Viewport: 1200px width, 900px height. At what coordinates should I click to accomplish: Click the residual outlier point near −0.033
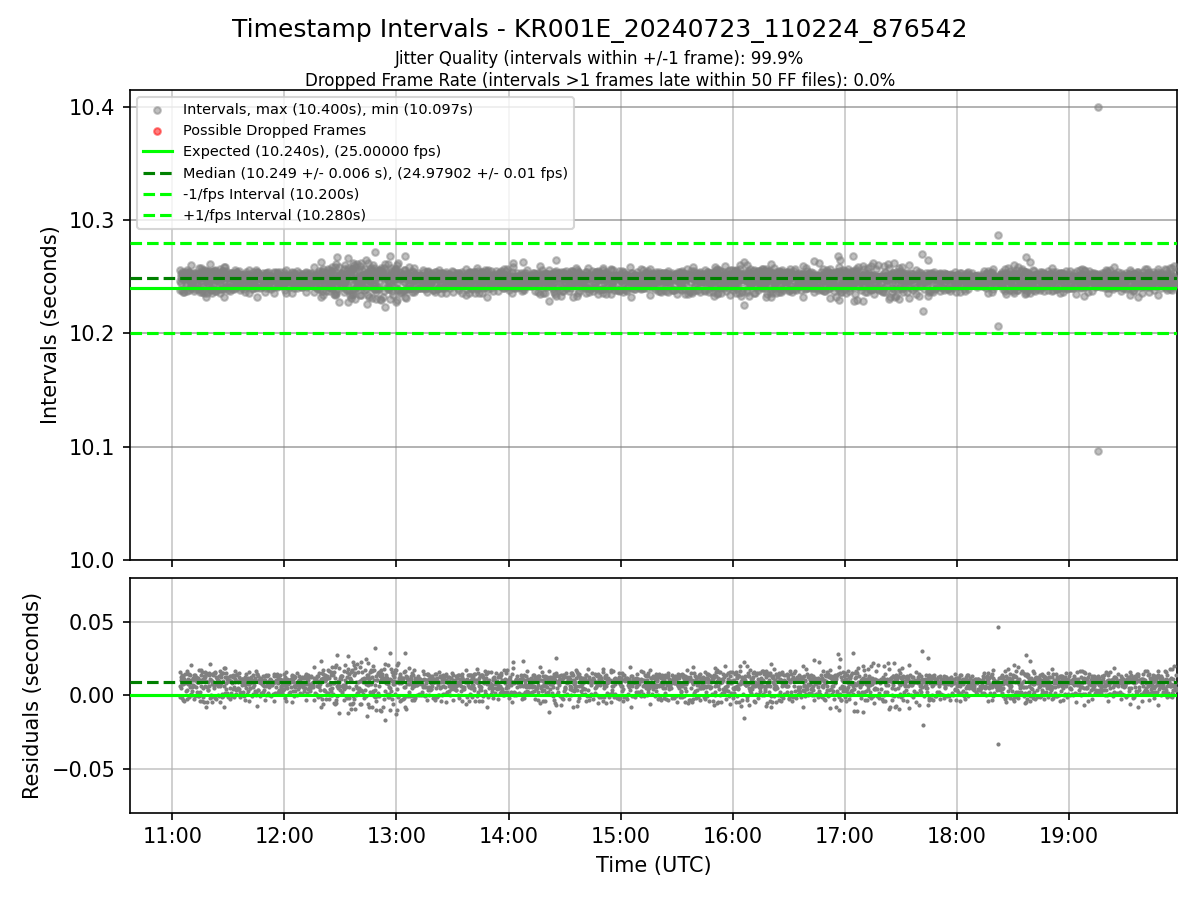point(998,744)
